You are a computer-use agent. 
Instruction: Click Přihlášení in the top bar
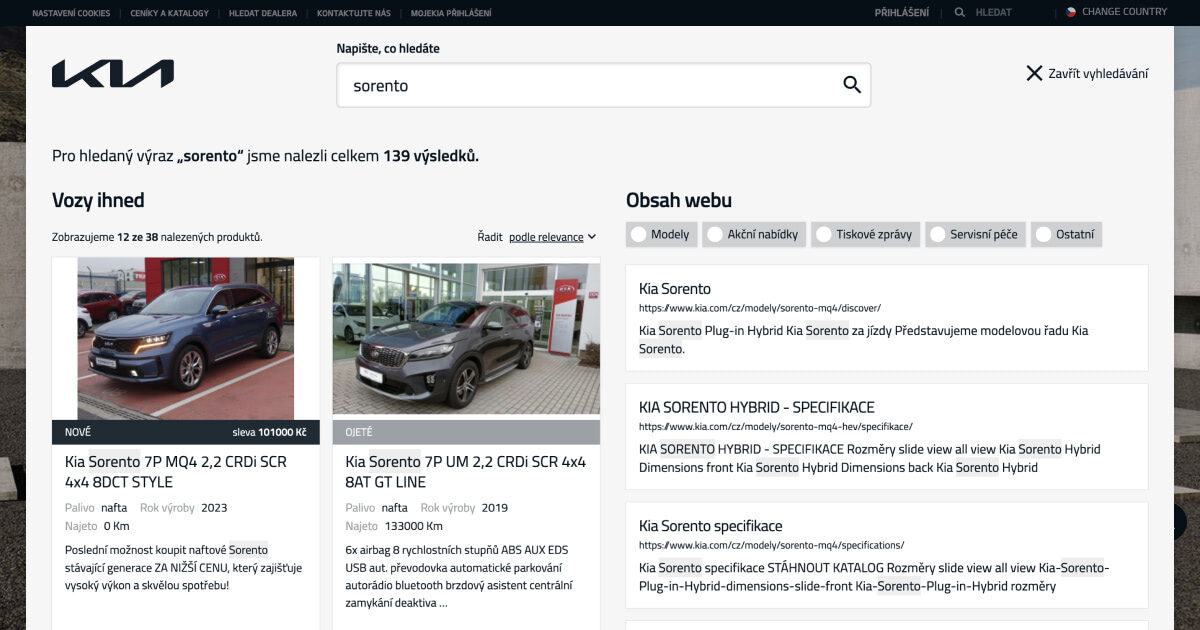(x=901, y=13)
